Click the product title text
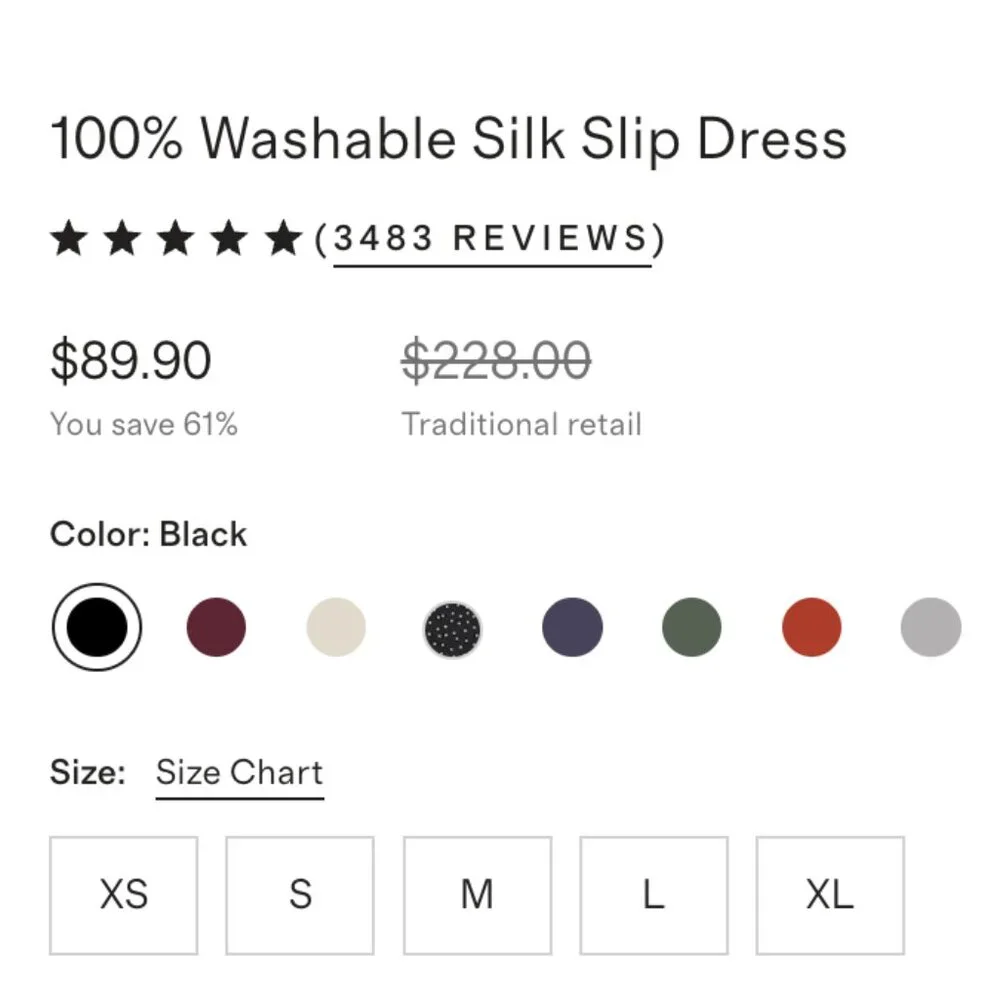Viewport: 1000px width, 1000px height. tap(448, 140)
